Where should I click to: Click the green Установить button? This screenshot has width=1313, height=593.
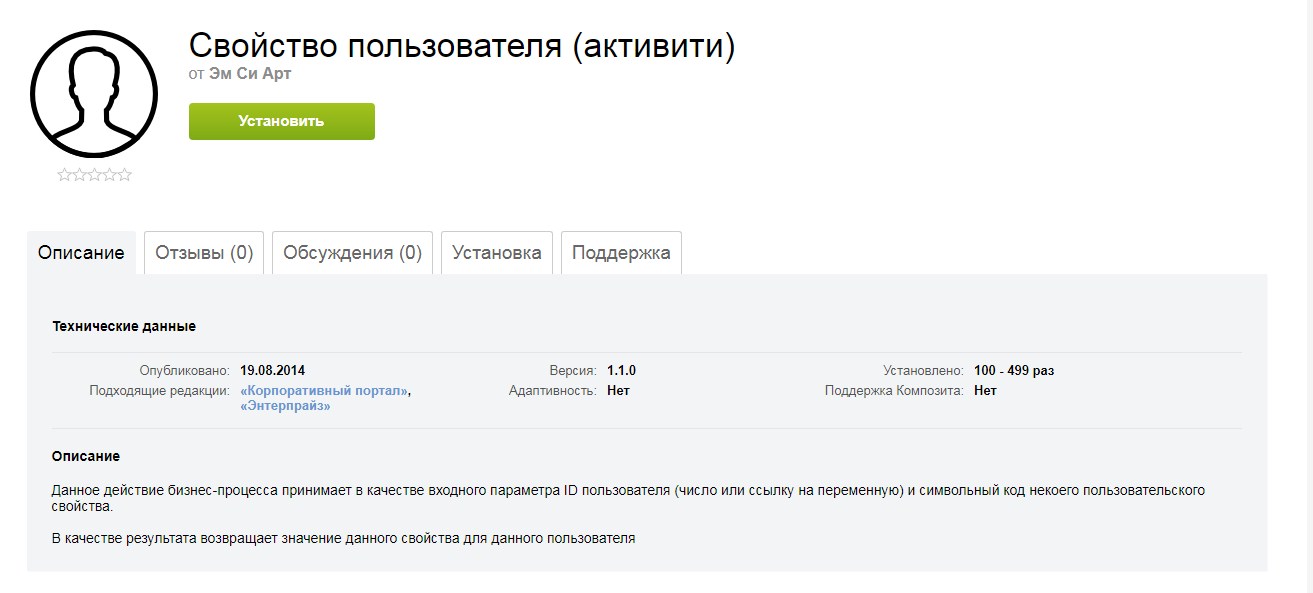click(x=281, y=121)
